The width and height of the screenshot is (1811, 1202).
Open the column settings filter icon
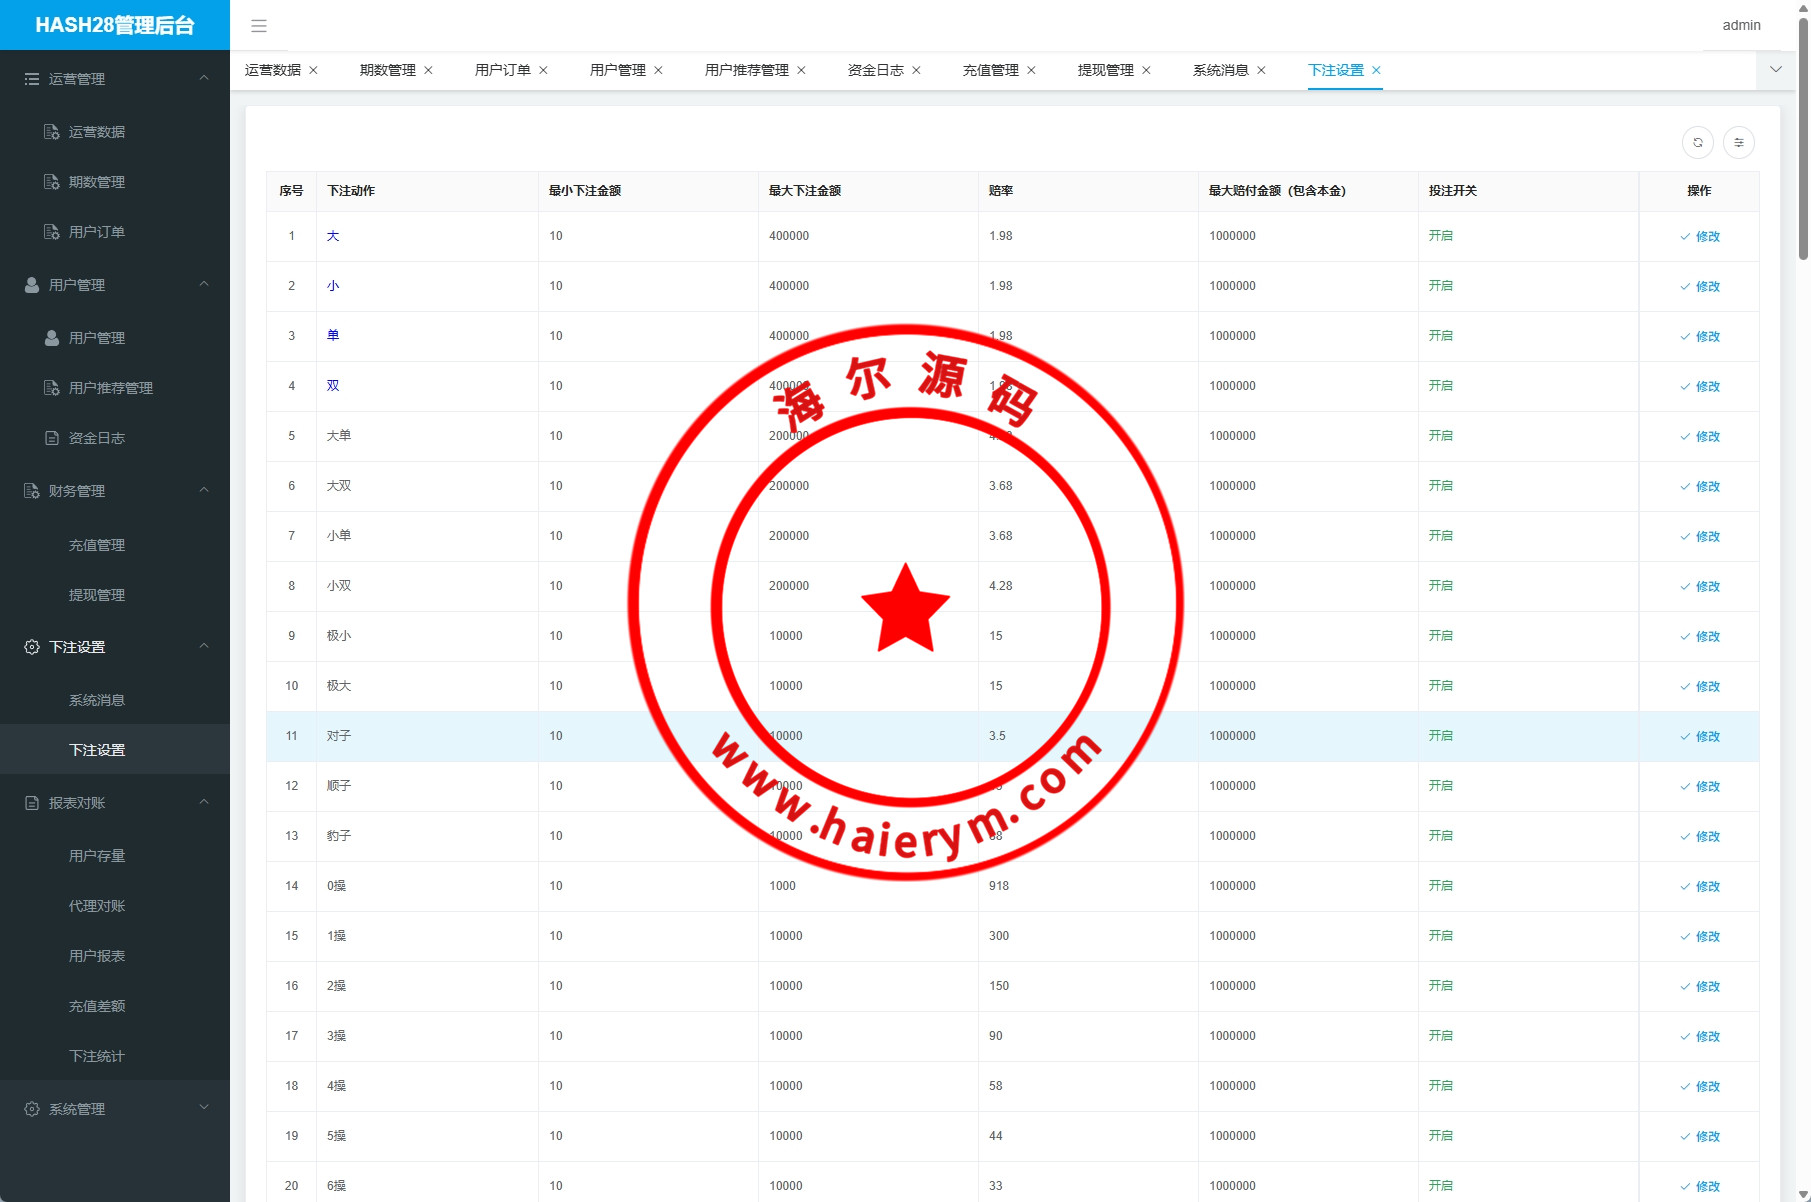pos(1738,143)
